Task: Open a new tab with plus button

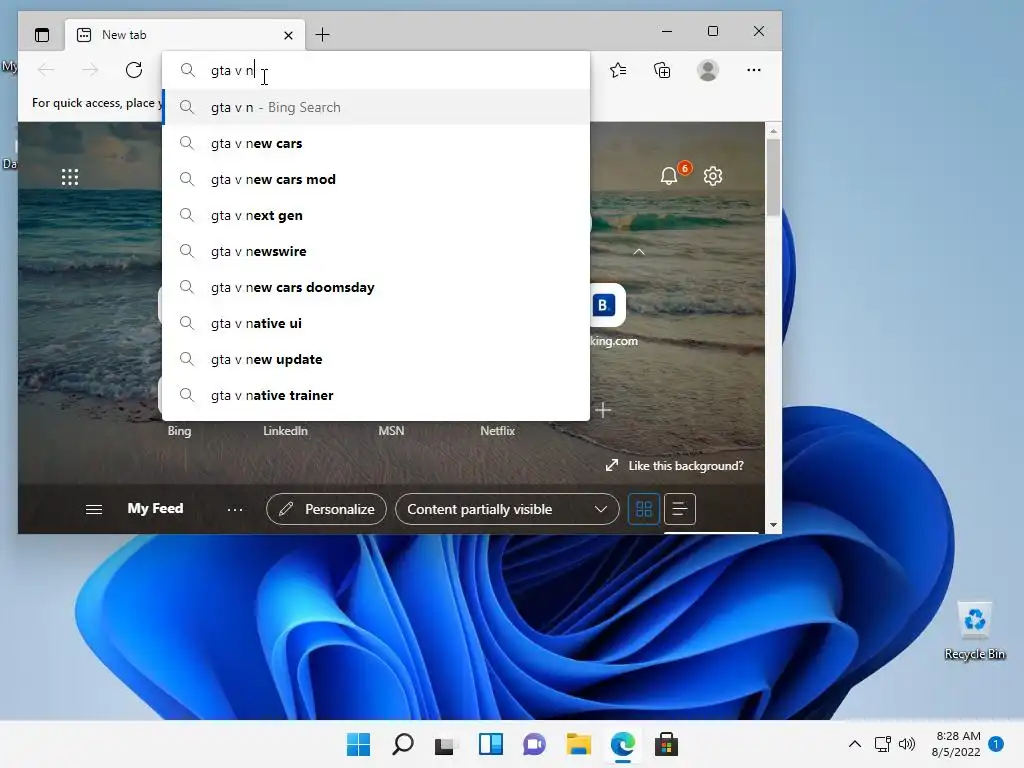Action: [323, 35]
